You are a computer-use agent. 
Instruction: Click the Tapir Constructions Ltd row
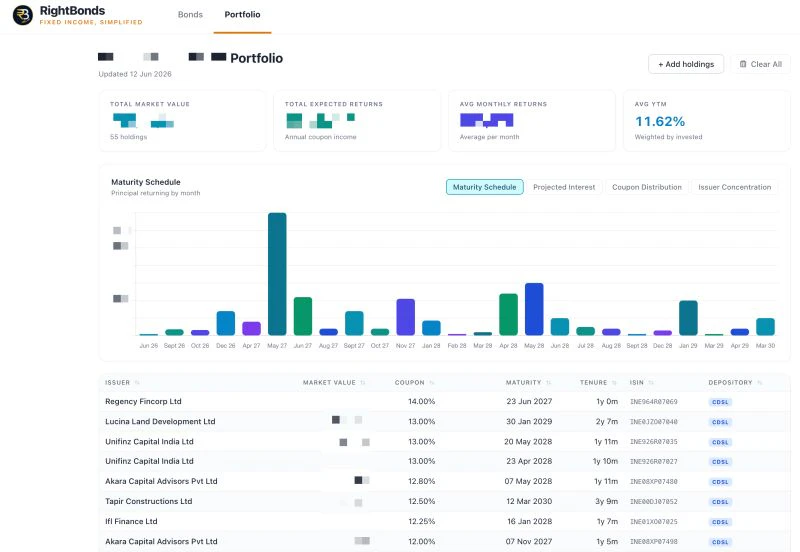coord(444,501)
